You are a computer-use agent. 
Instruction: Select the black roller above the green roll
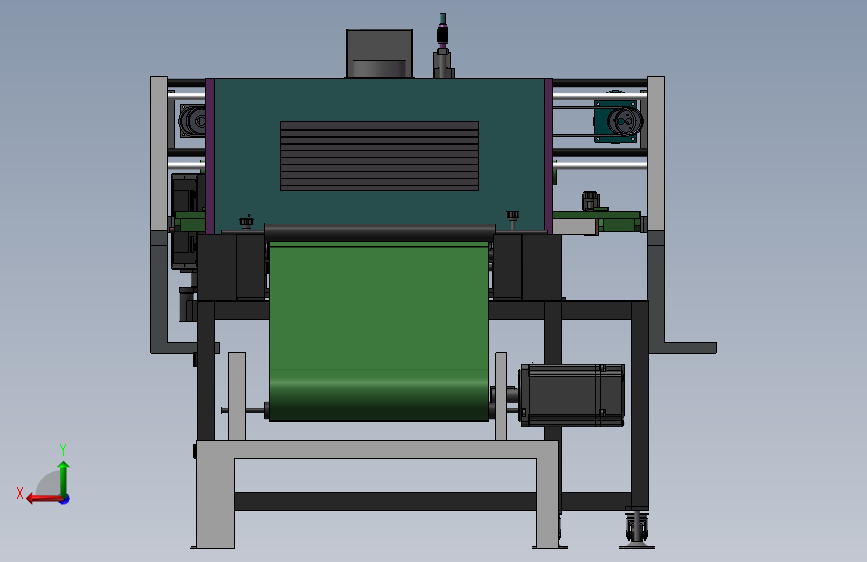[380, 232]
